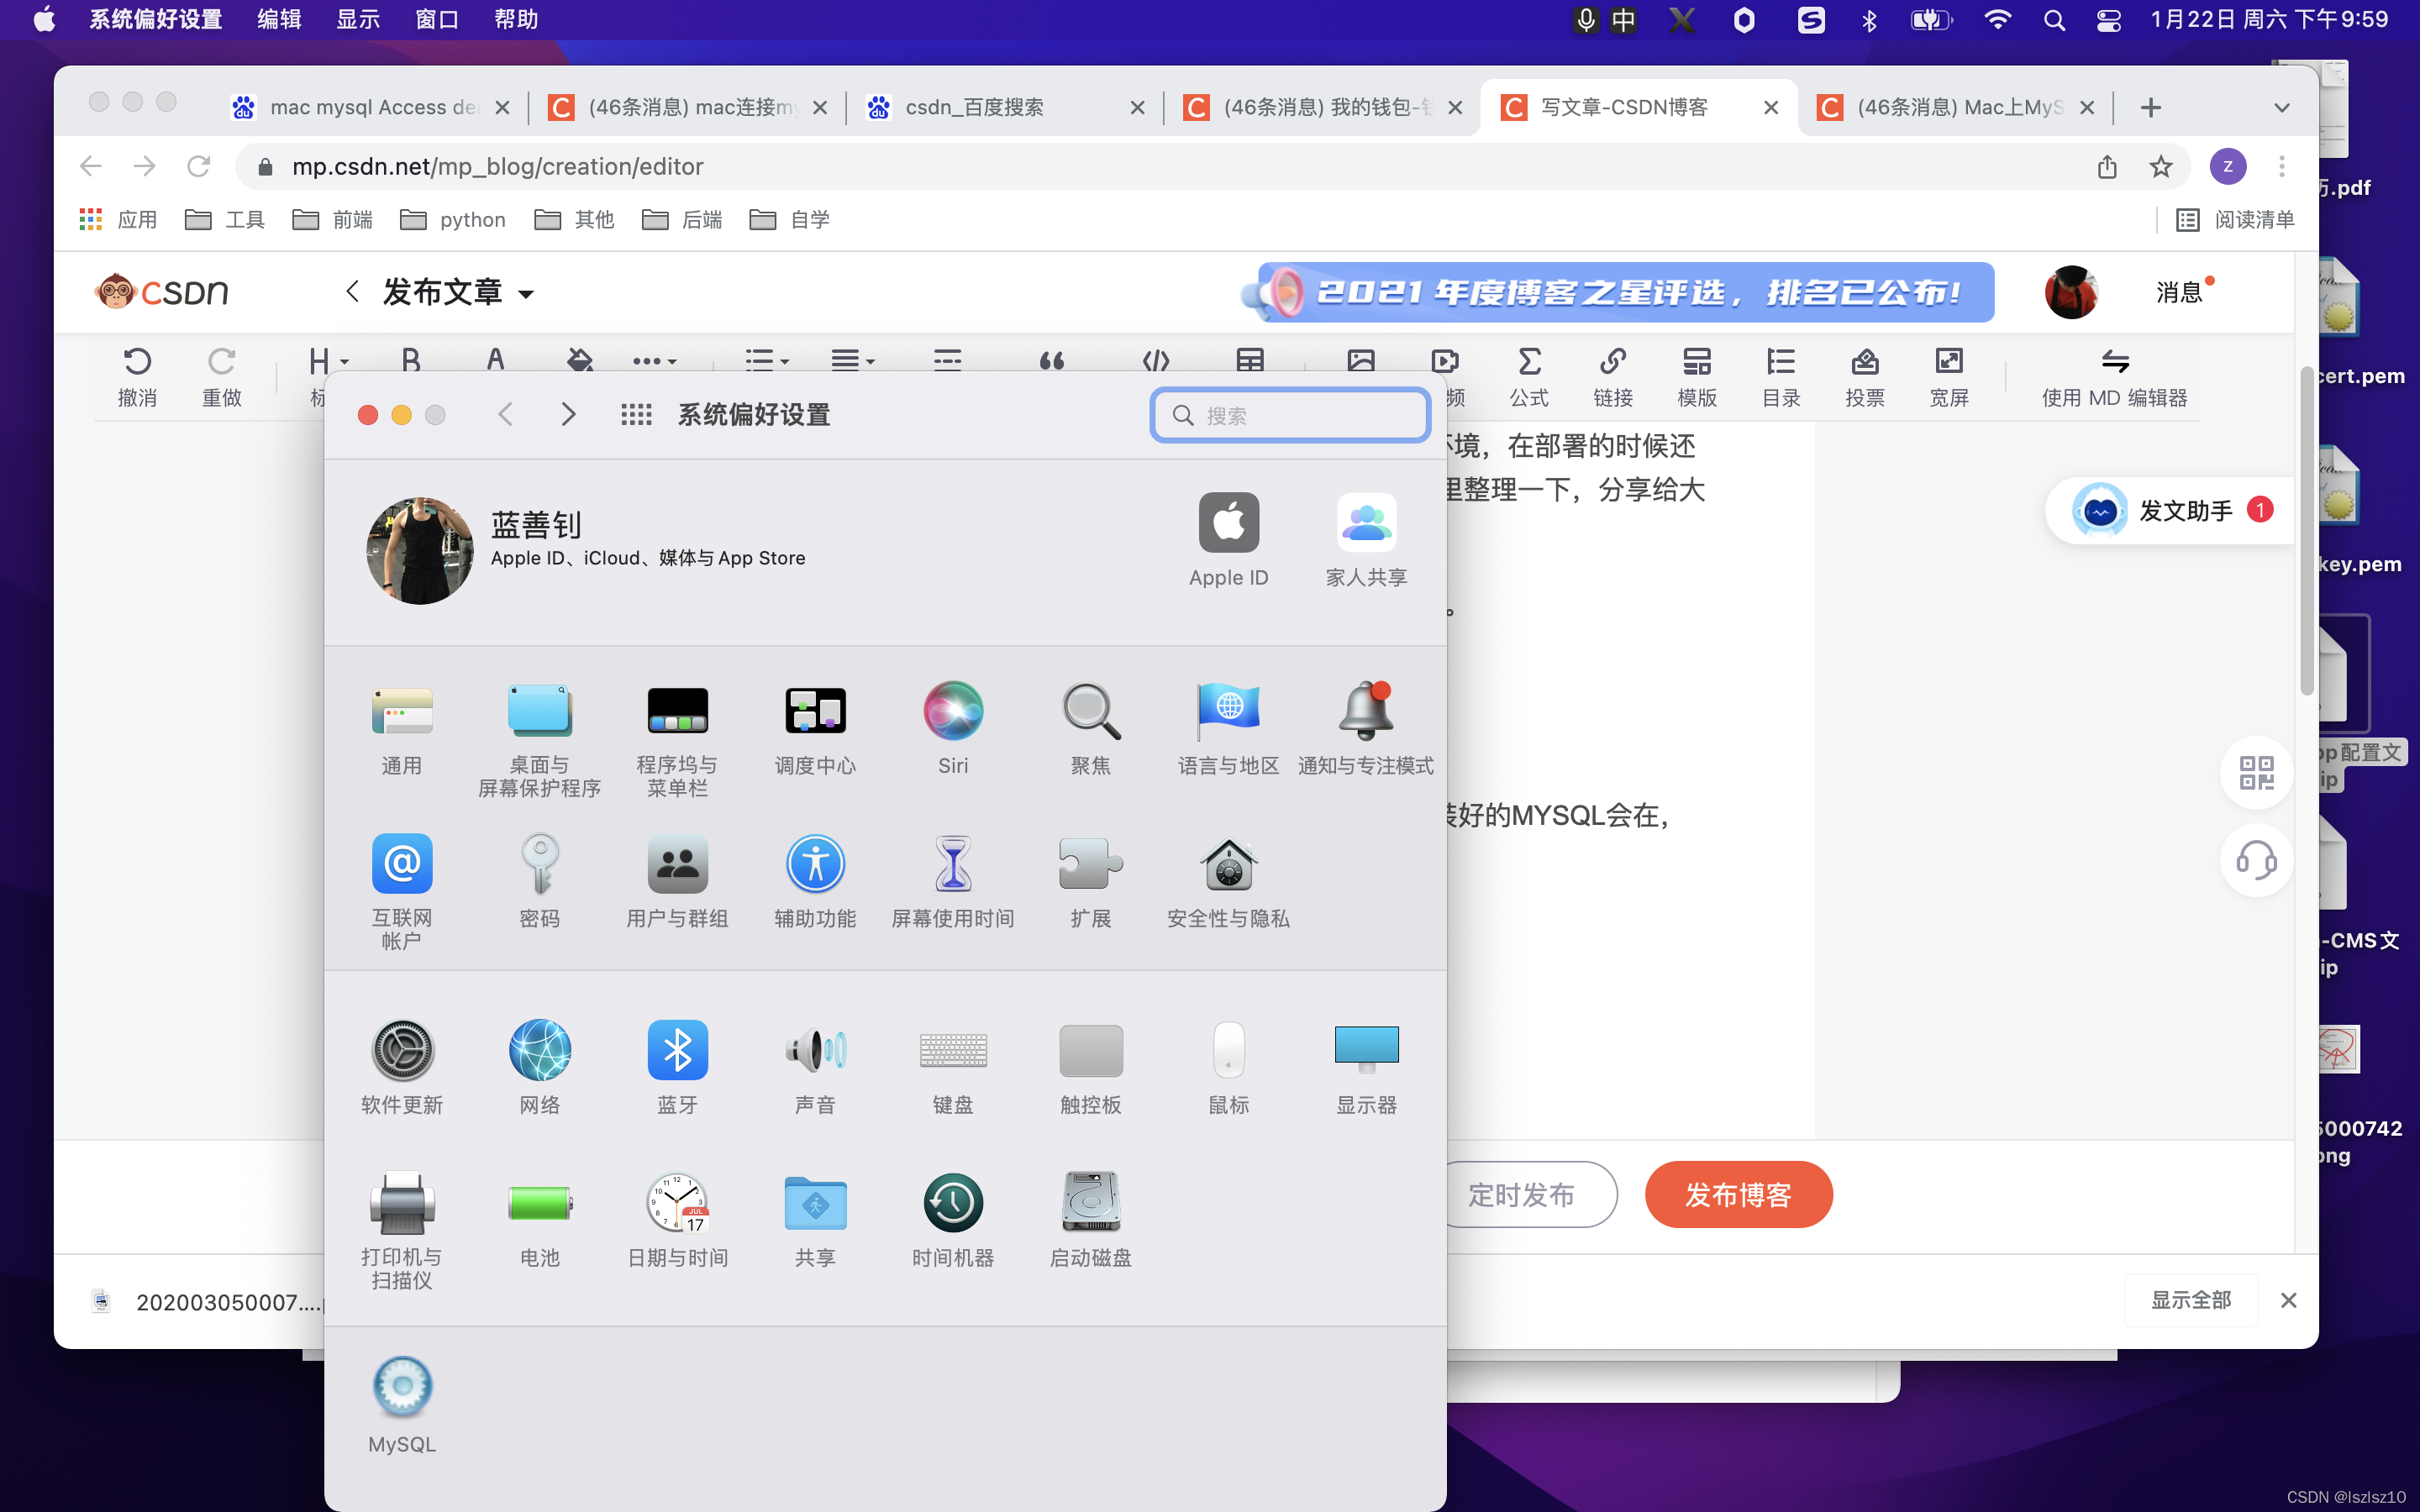
Task: Open 声音 (Sound) preferences
Action: (x=816, y=1068)
